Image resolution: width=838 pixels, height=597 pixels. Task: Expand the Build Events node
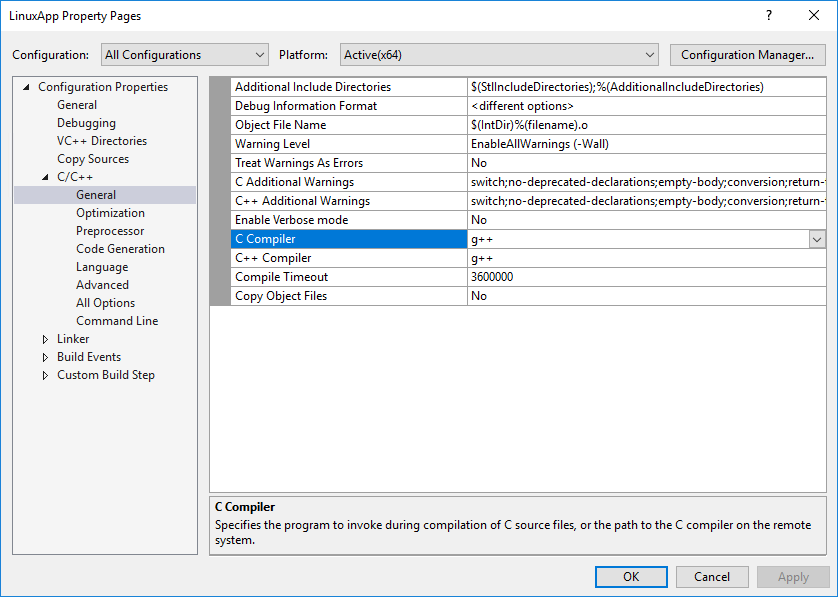tap(45, 357)
